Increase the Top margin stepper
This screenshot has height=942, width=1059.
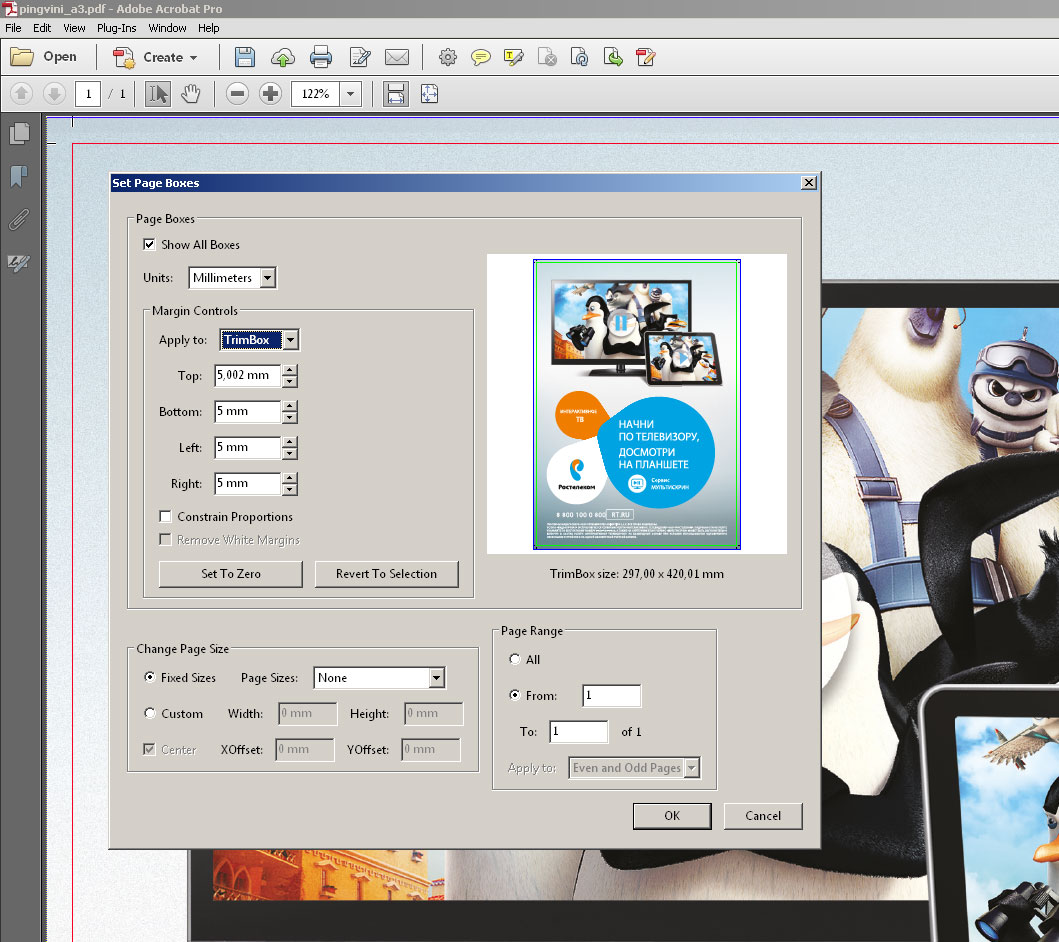290,370
